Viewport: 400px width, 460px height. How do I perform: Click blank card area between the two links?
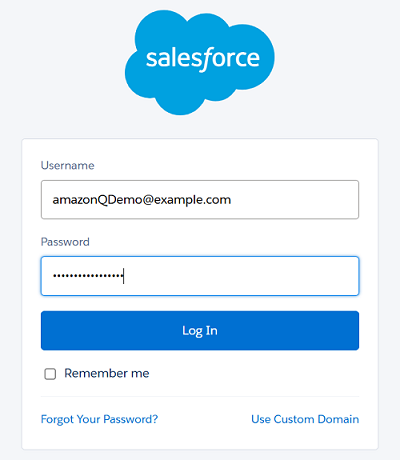point(204,419)
